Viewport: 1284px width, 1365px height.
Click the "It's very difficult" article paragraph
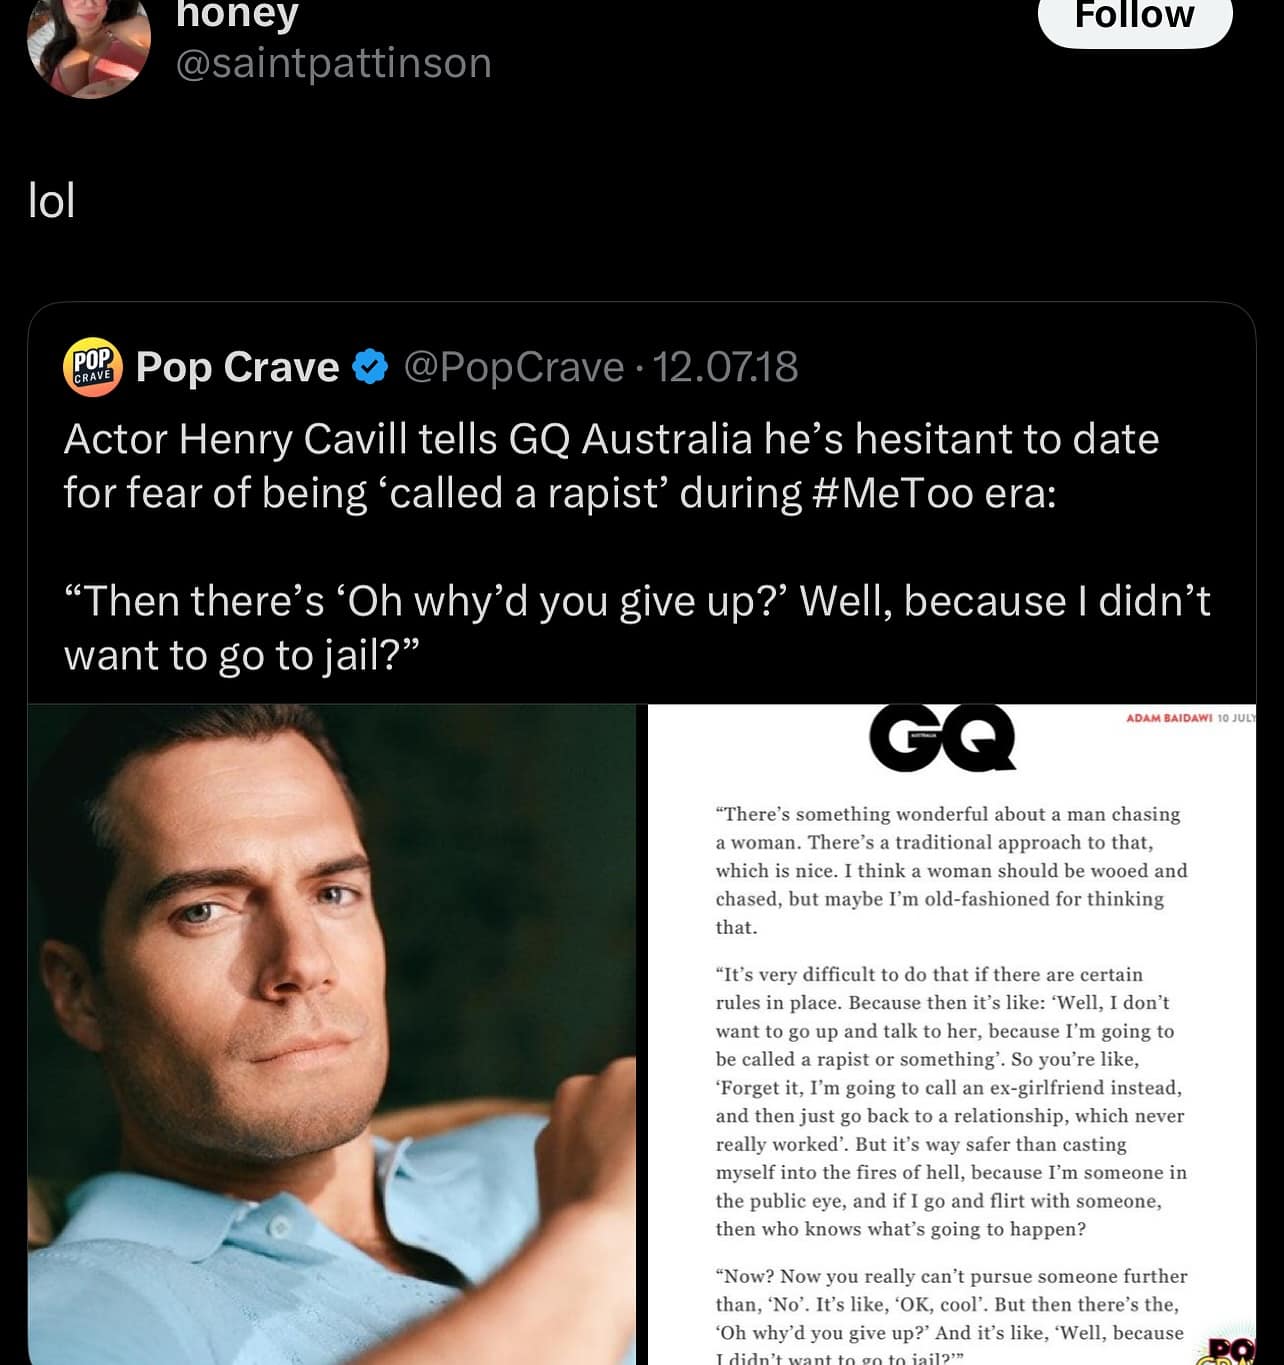tap(950, 1101)
